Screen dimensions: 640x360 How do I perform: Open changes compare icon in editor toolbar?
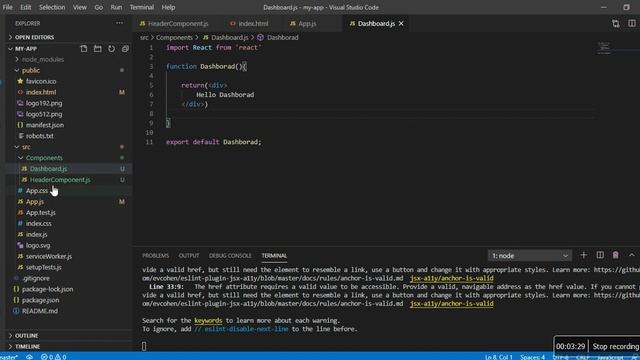click(616, 24)
